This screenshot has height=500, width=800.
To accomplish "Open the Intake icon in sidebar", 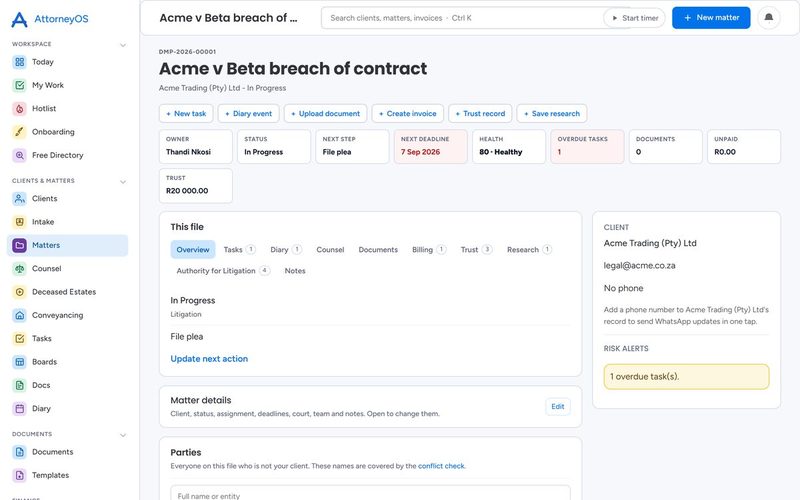I will tap(19, 222).
